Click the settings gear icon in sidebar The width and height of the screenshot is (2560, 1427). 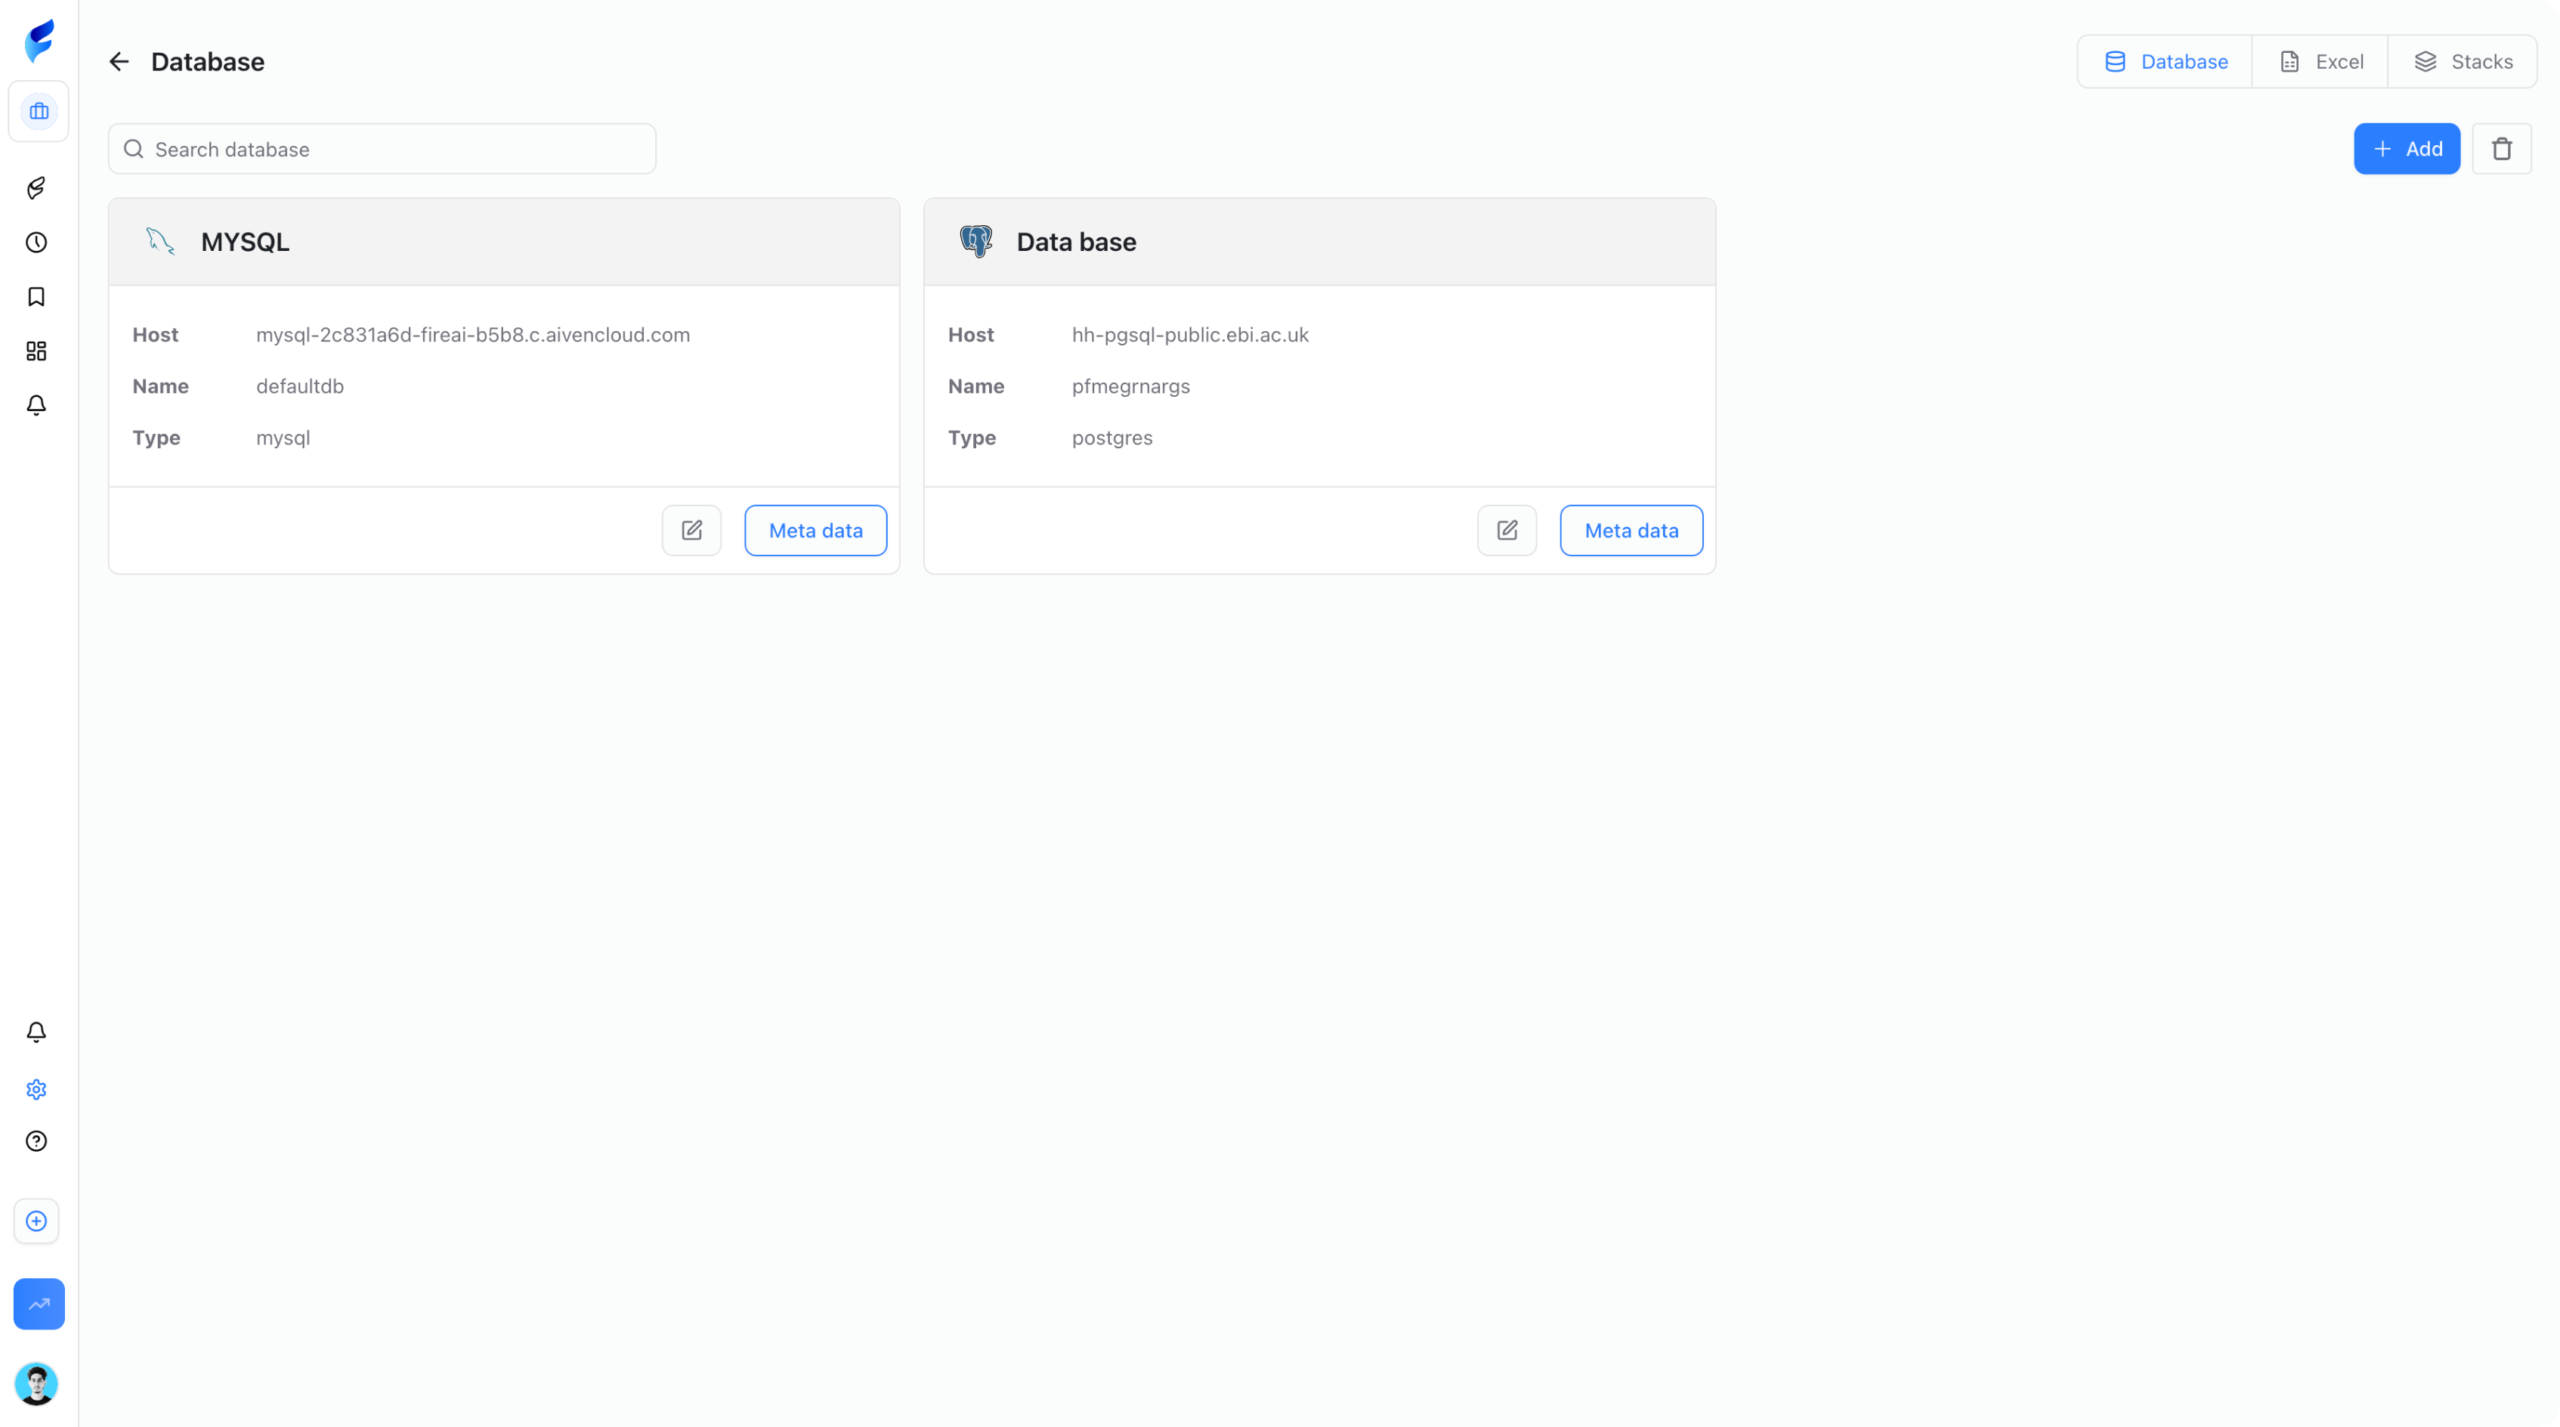pyautogui.click(x=37, y=1089)
